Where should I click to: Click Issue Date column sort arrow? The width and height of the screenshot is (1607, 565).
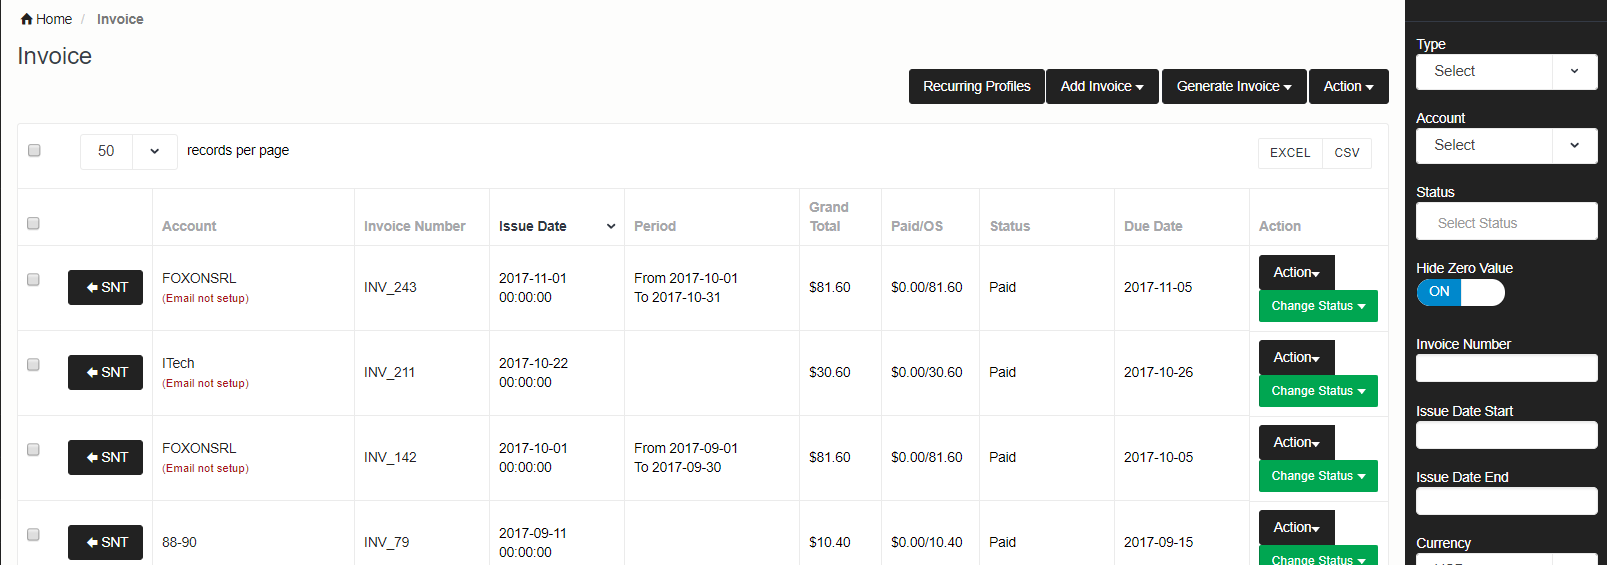[611, 226]
